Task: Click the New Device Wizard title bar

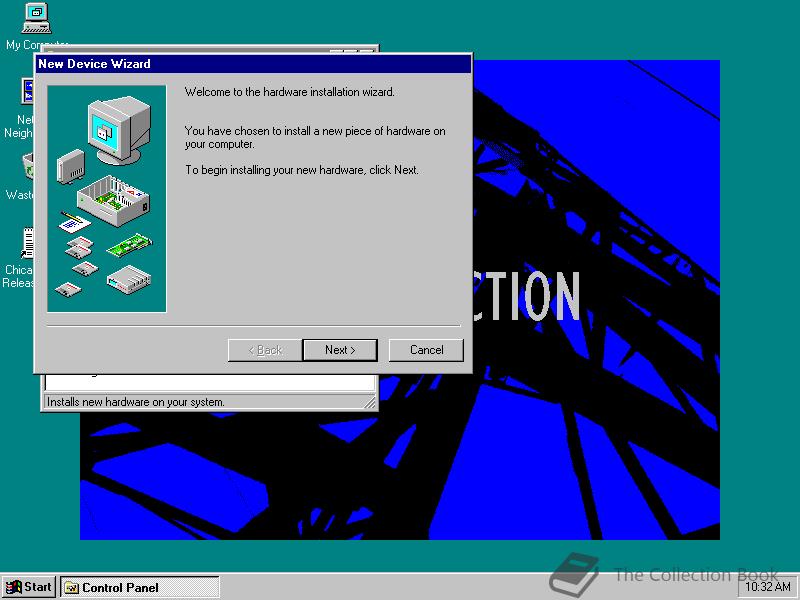Action: pyautogui.click(x=253, y=64)
